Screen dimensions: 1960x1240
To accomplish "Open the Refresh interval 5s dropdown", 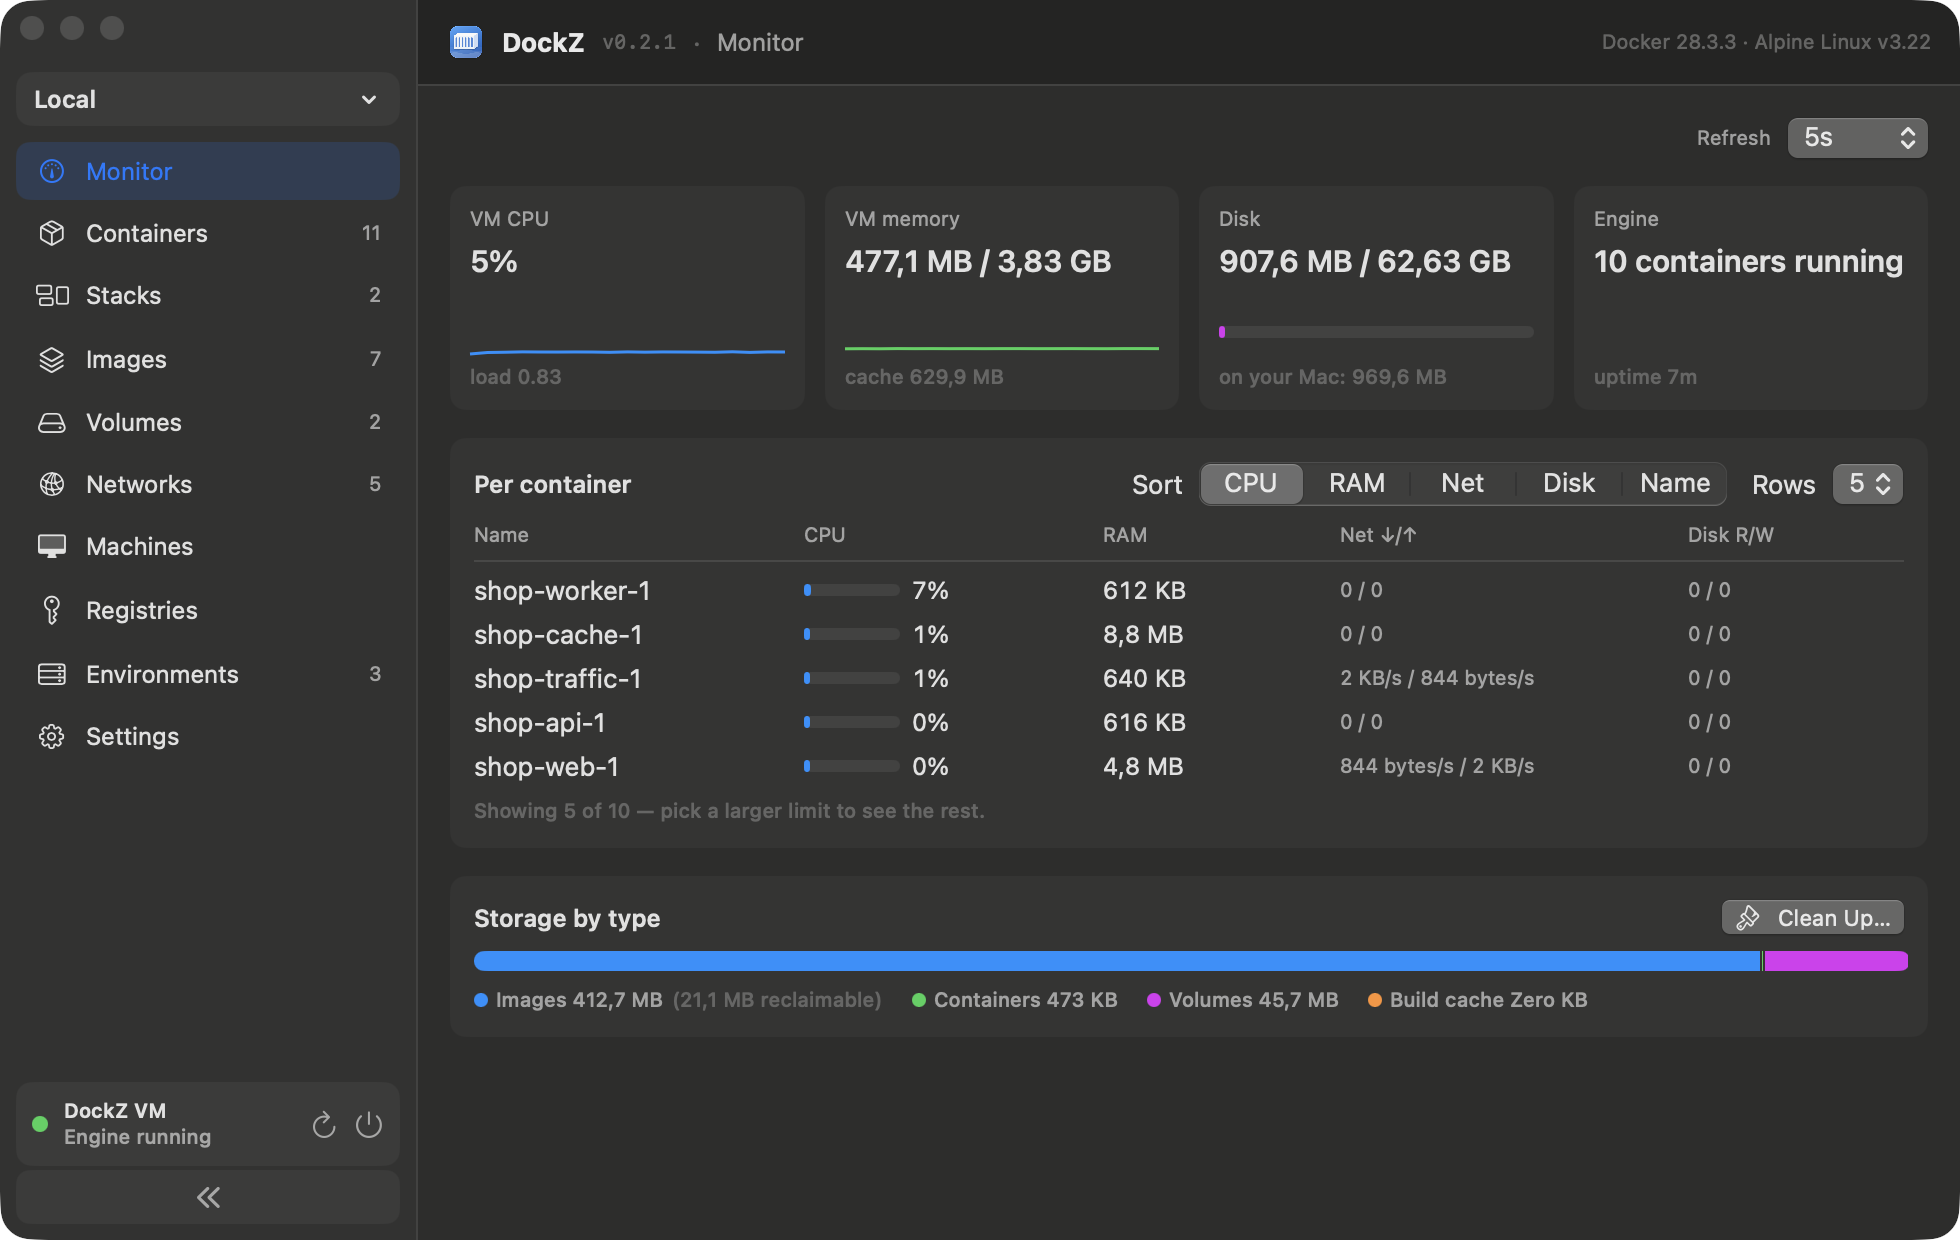I will [x=1857, y=137].
